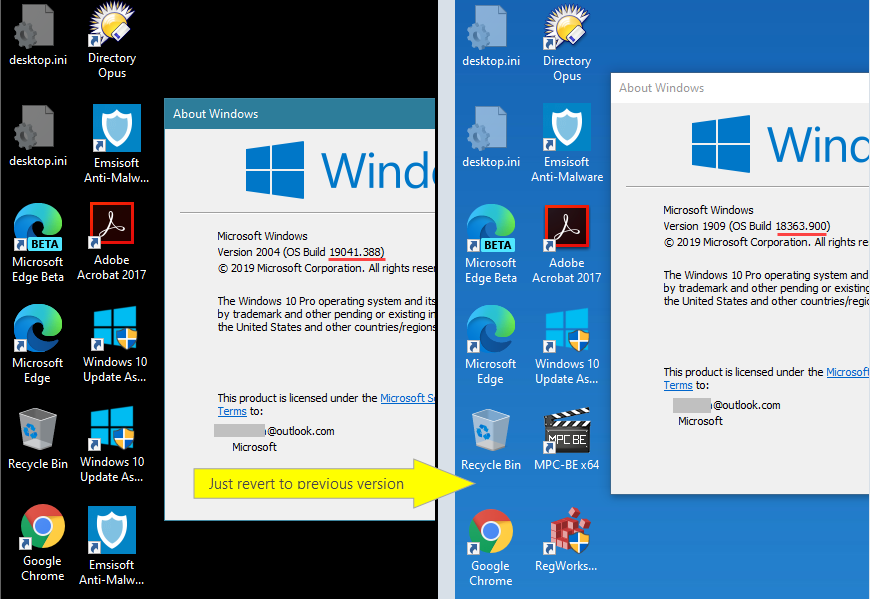Open Microsoft S... license link in version 2004 dialog
The height and width of the screenshot is (599, 870).
tap(407, 398)
